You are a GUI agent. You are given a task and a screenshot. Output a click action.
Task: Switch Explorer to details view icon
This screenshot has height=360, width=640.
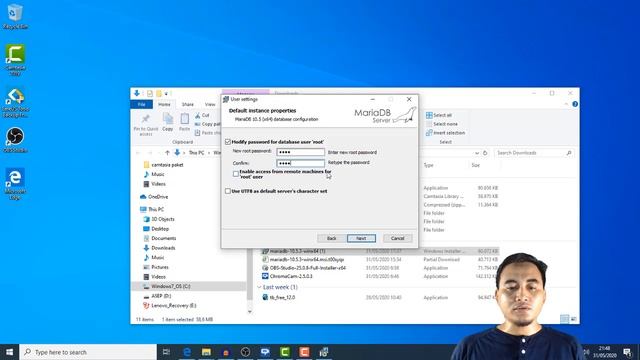coord(564,319)
